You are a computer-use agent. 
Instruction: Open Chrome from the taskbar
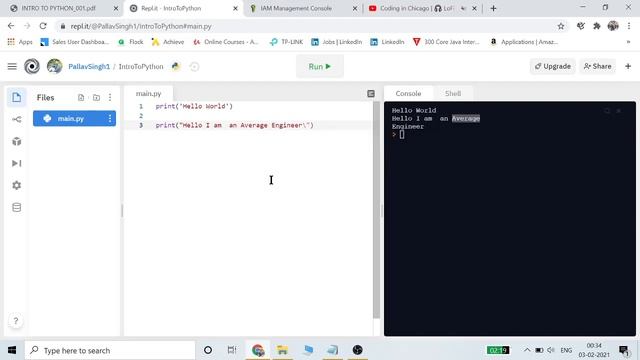[x=258, y=350]
